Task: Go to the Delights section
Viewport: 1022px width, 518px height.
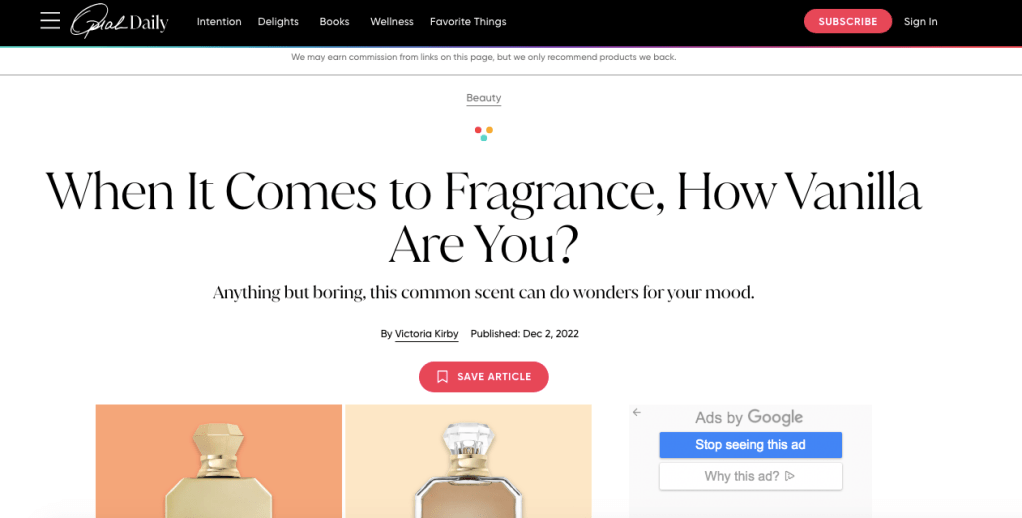Action: click(x=278, y=21)
